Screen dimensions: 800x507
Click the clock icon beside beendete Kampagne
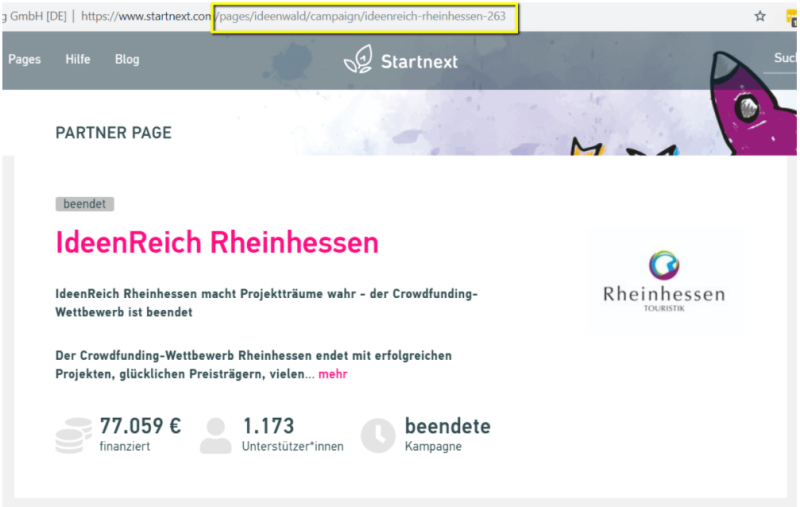pos(378,435)
